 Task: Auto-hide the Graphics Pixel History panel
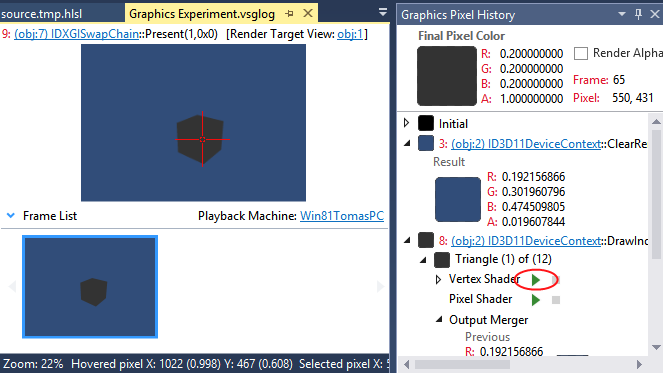click(x=638, y=14)
